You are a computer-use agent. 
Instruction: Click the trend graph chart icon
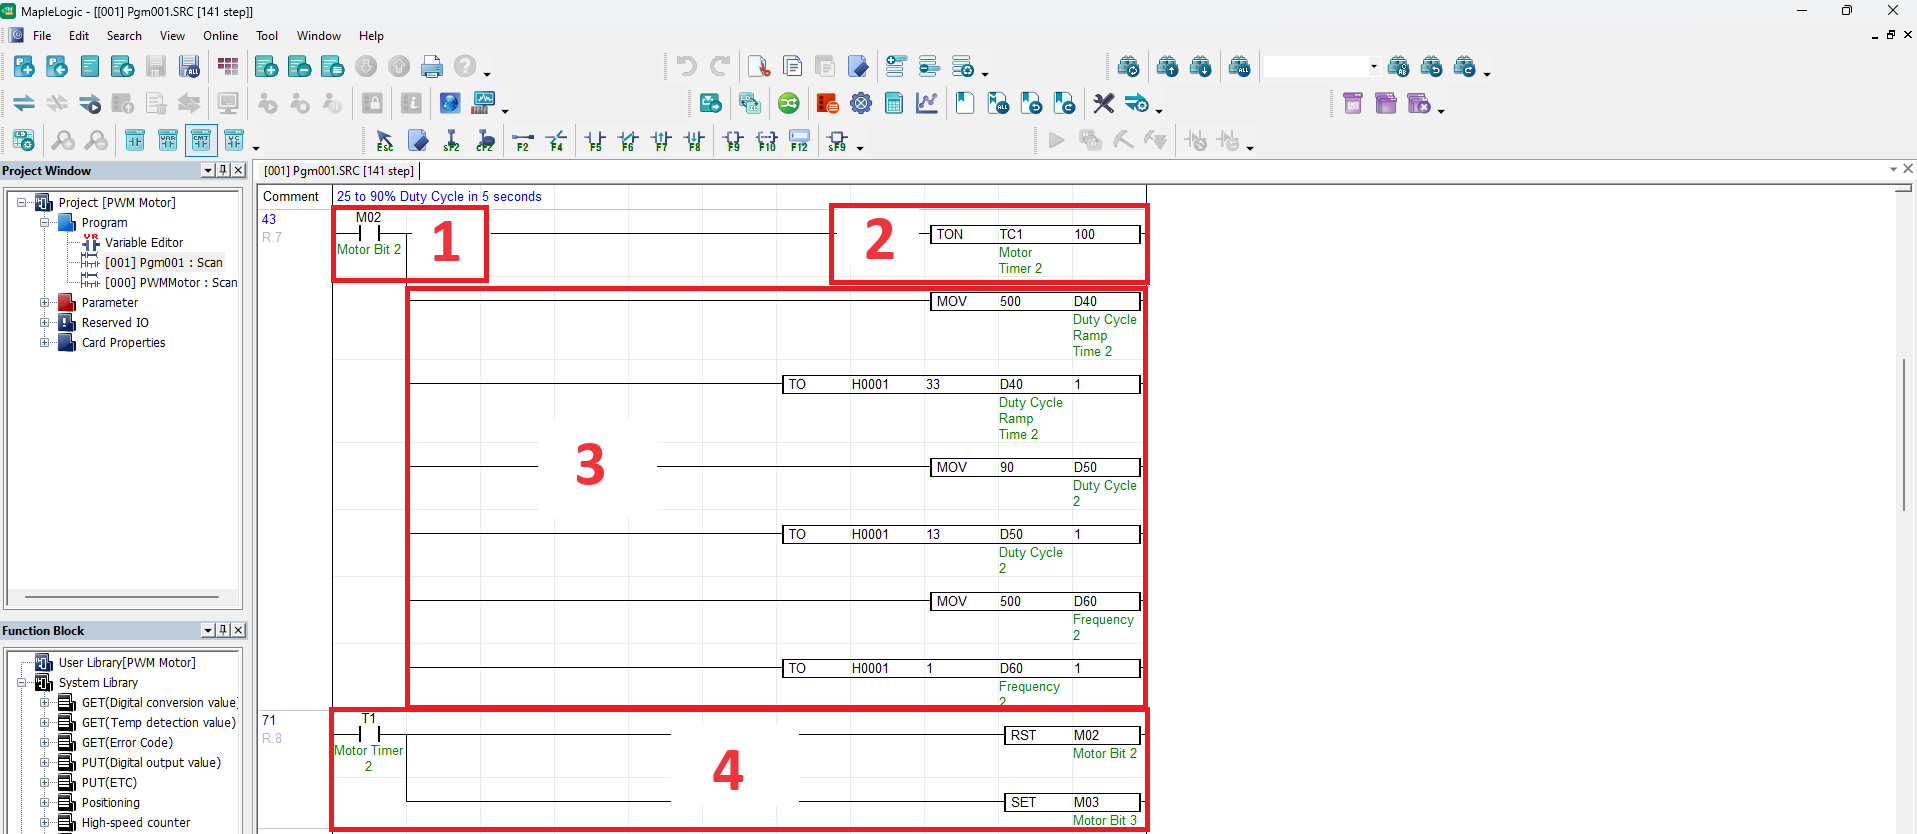927,103
